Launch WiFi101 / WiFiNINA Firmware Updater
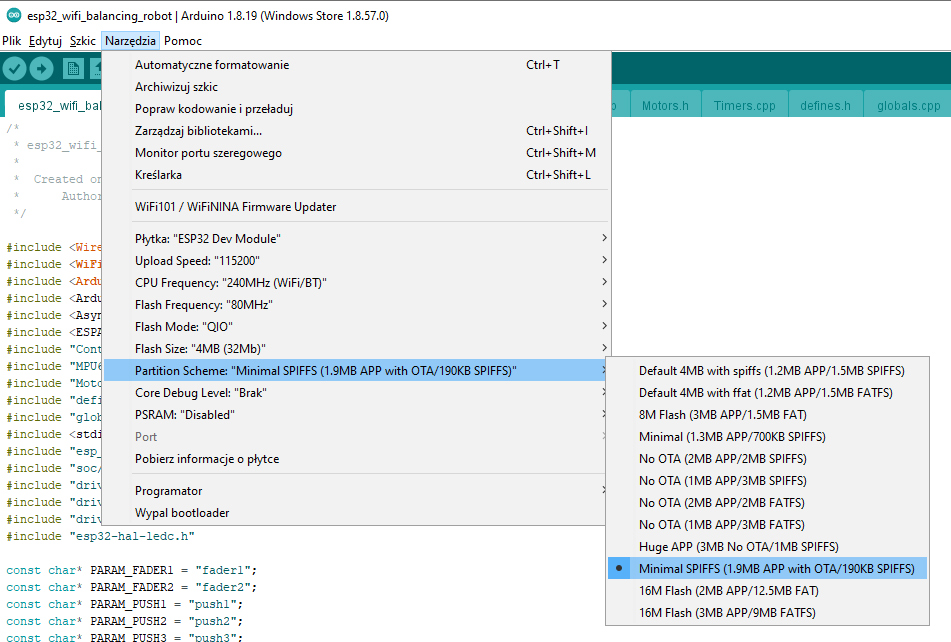 point(356,207)
